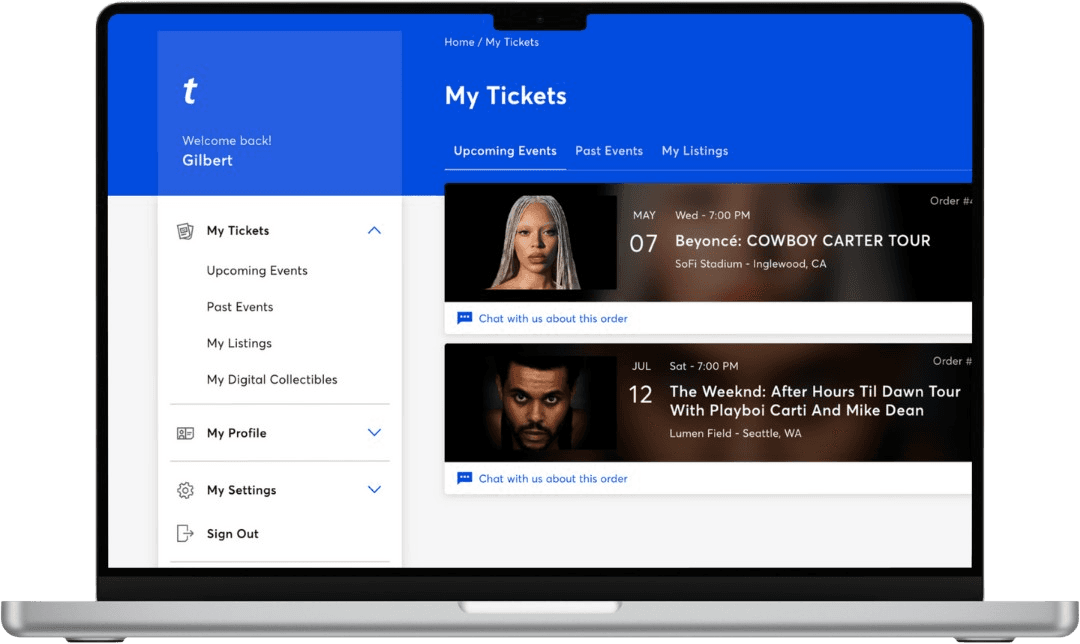1080x644 pixels.
Task: Expand the My Settings section chevron
Action: click(374, 490)
